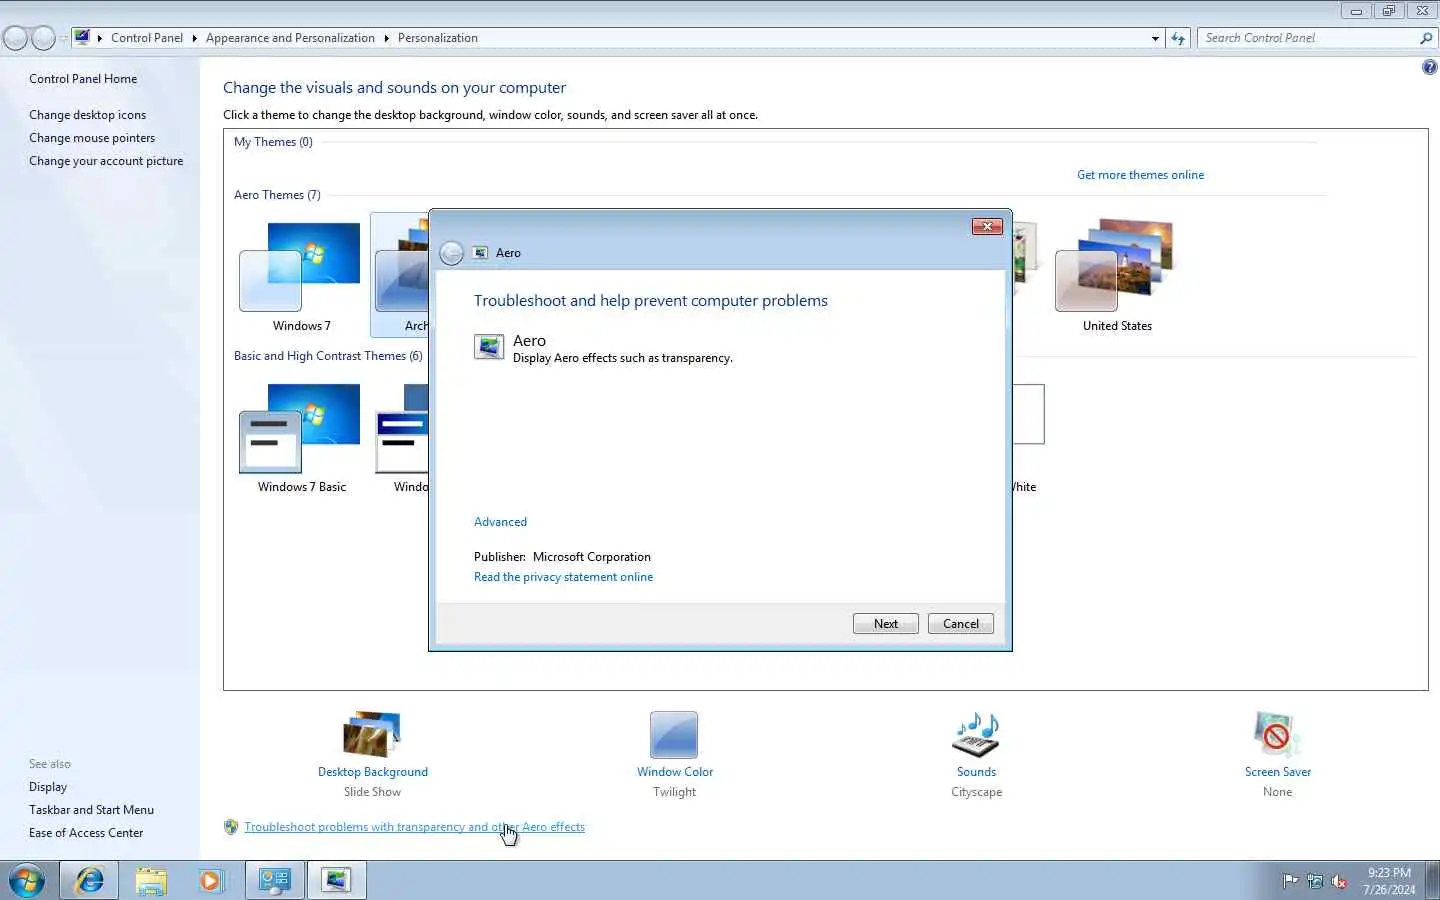
Task: Click in the Search Control Panel field
Action: click(x=1307, y=38)
